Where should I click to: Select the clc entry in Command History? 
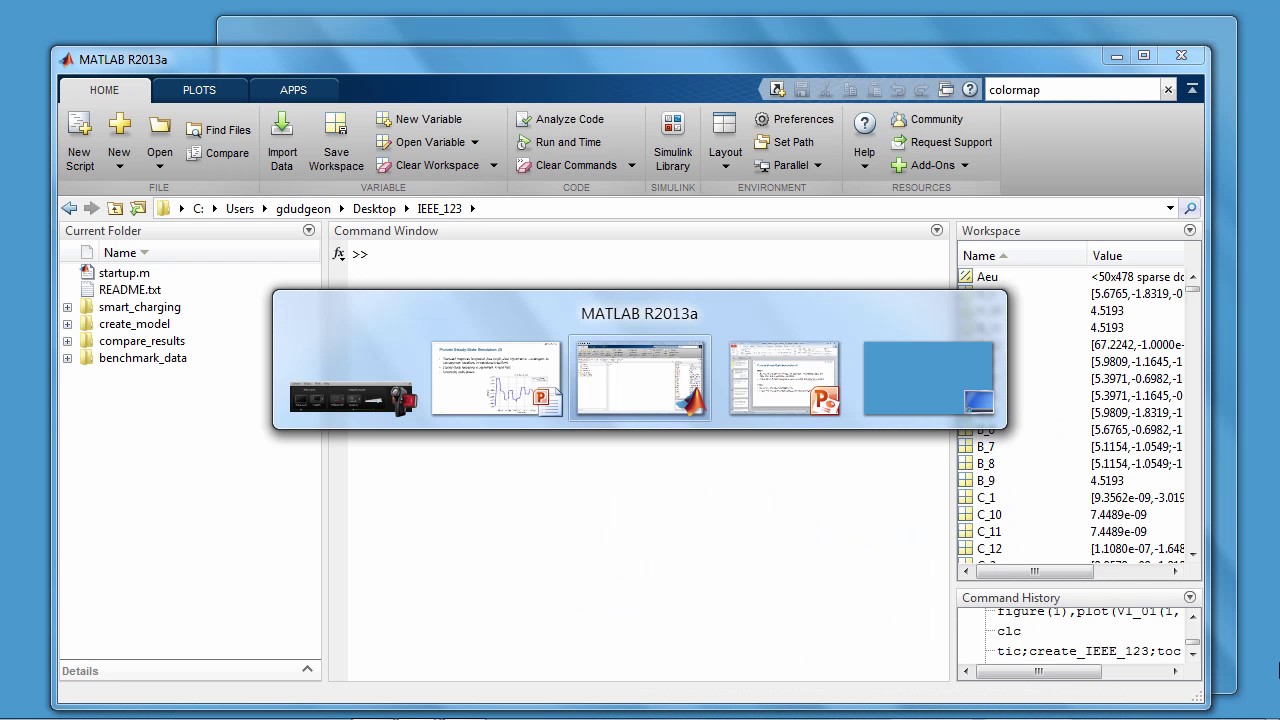click(1009, 631)
